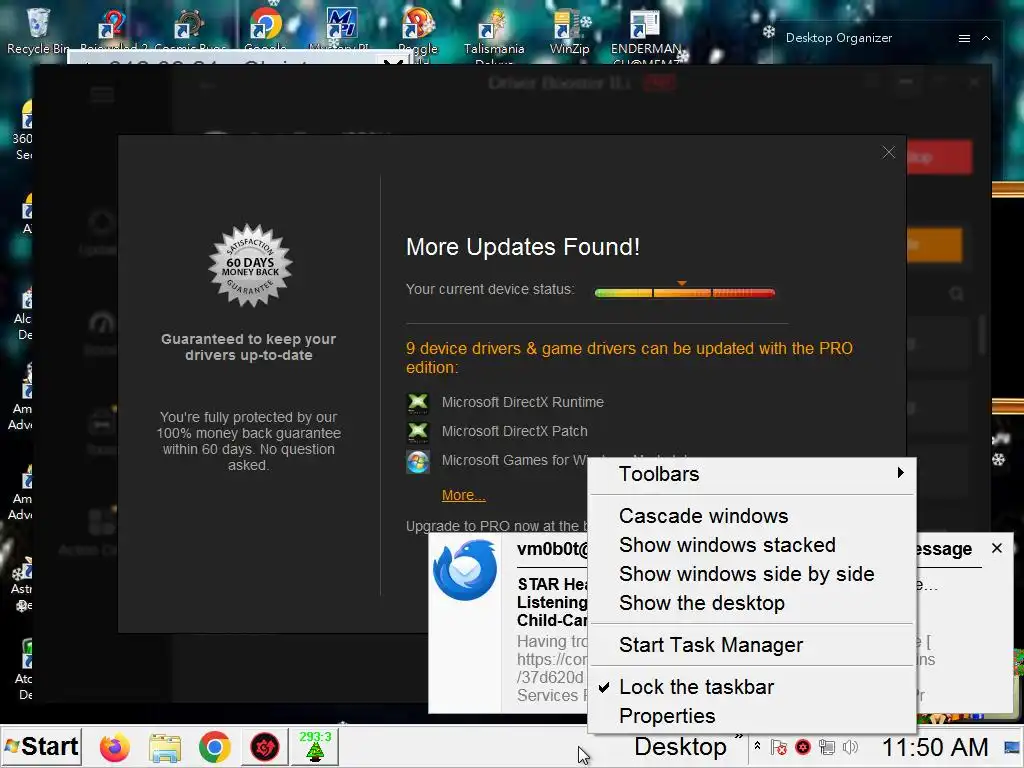This screenshot has width=1024, height=768.
Task: Click the Show desktop corner button
Action: tap(1013, 746)
